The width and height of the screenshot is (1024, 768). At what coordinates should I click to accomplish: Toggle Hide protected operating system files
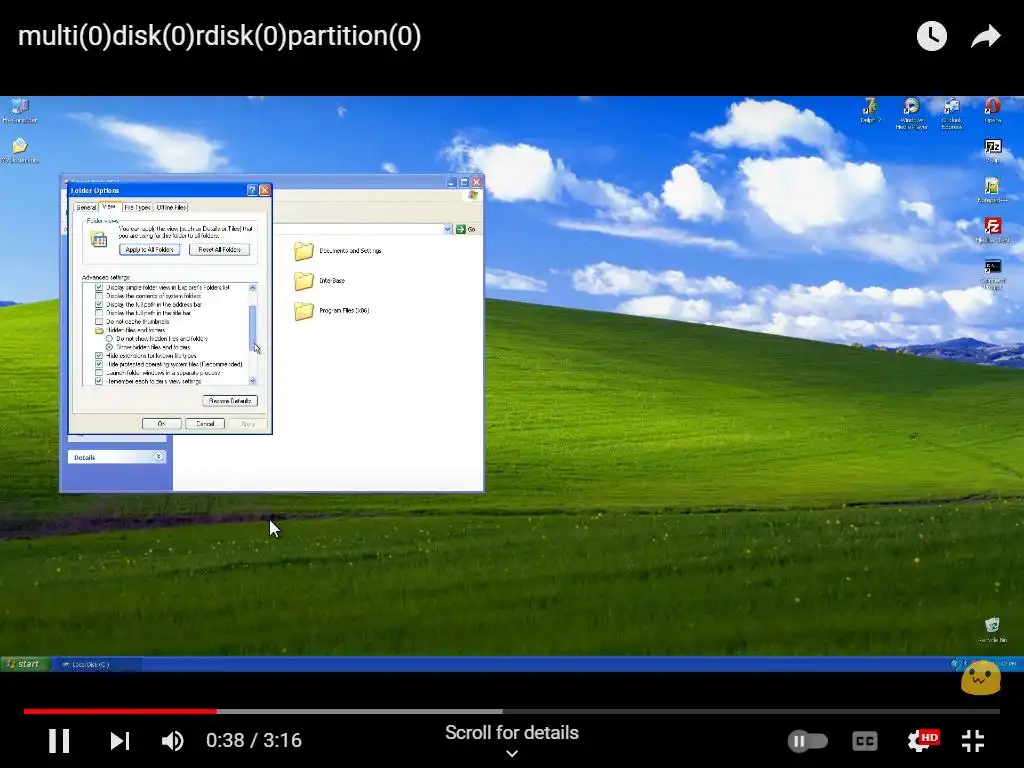tap(99, 364)
